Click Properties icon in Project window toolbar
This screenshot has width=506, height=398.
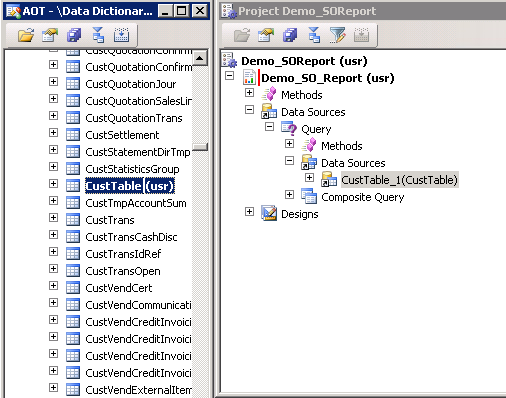point(266,35)
